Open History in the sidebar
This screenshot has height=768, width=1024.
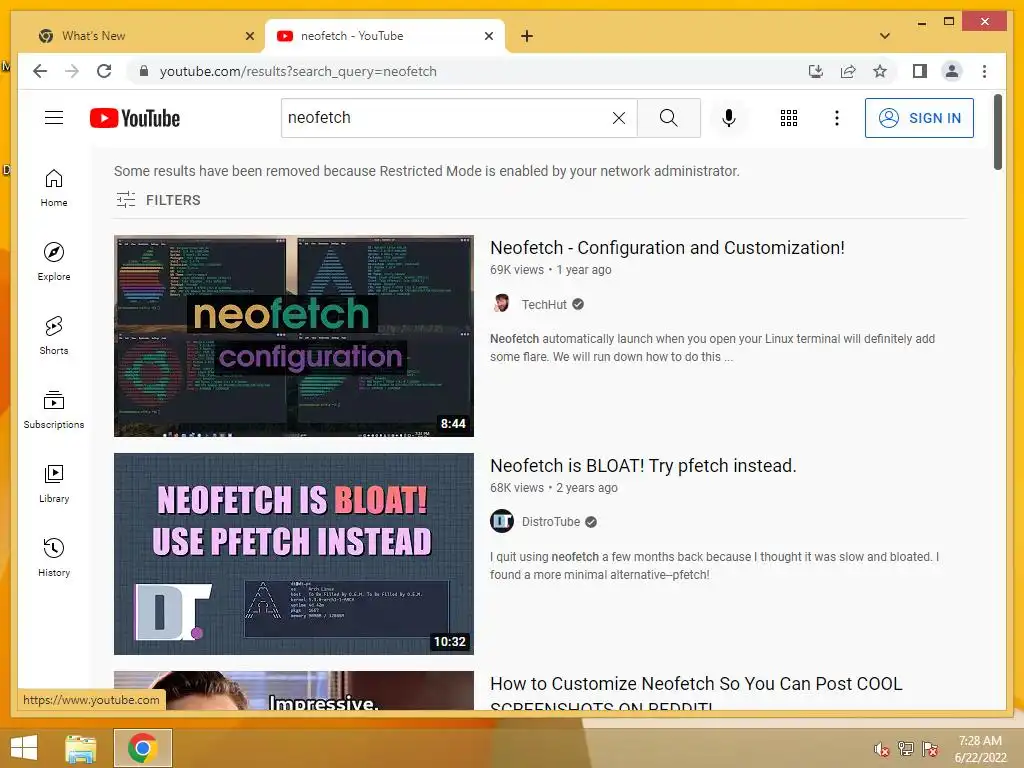click(x=54, y=558)
